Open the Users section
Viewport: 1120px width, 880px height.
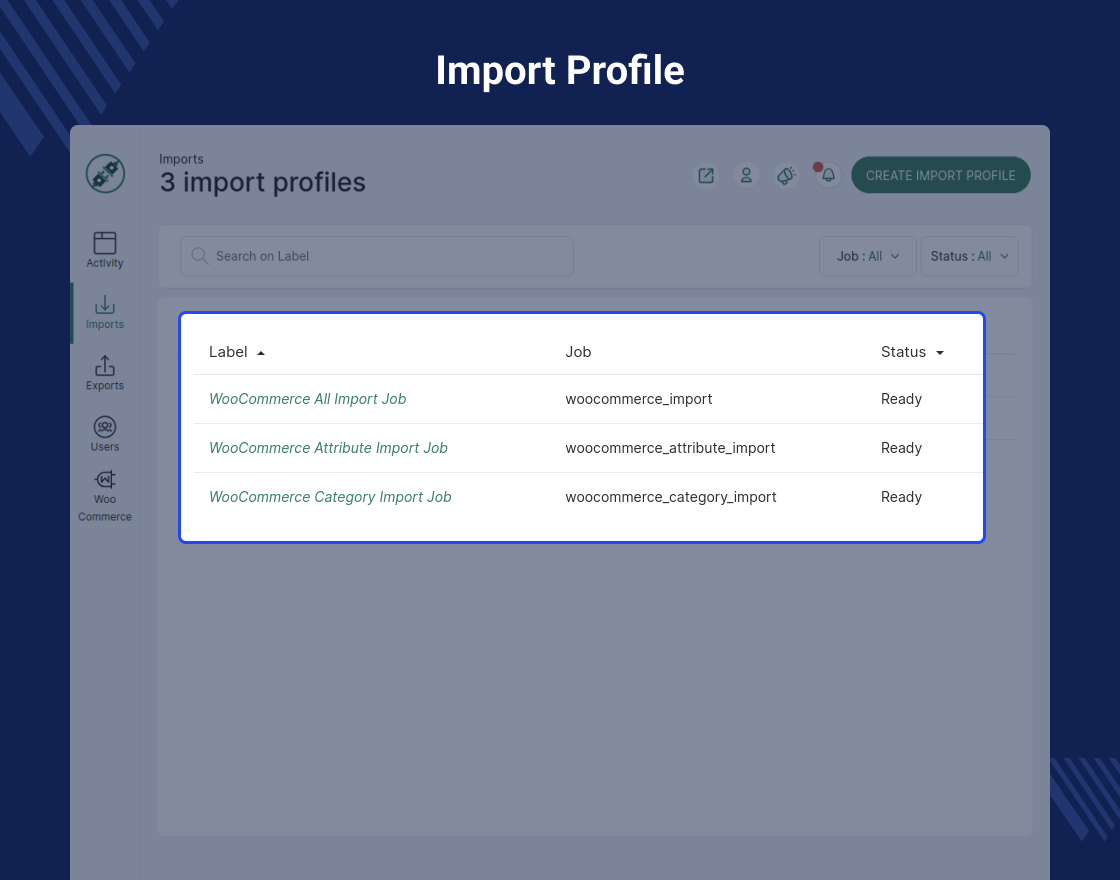tap(104, 434)
